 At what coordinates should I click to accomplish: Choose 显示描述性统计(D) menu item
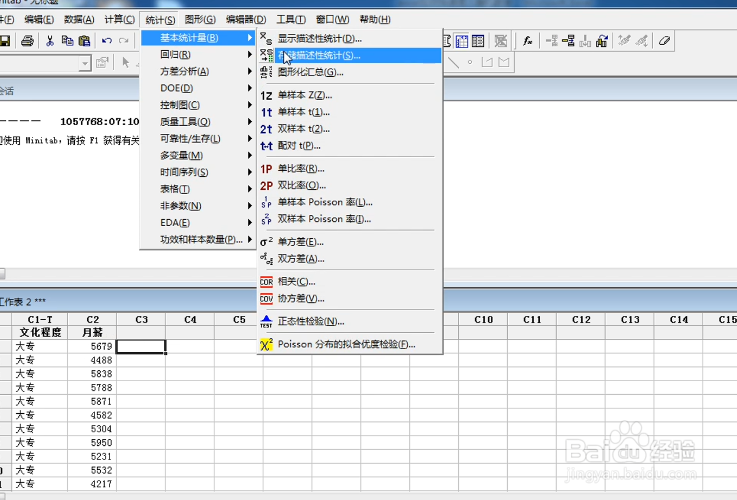pos(349,39)
